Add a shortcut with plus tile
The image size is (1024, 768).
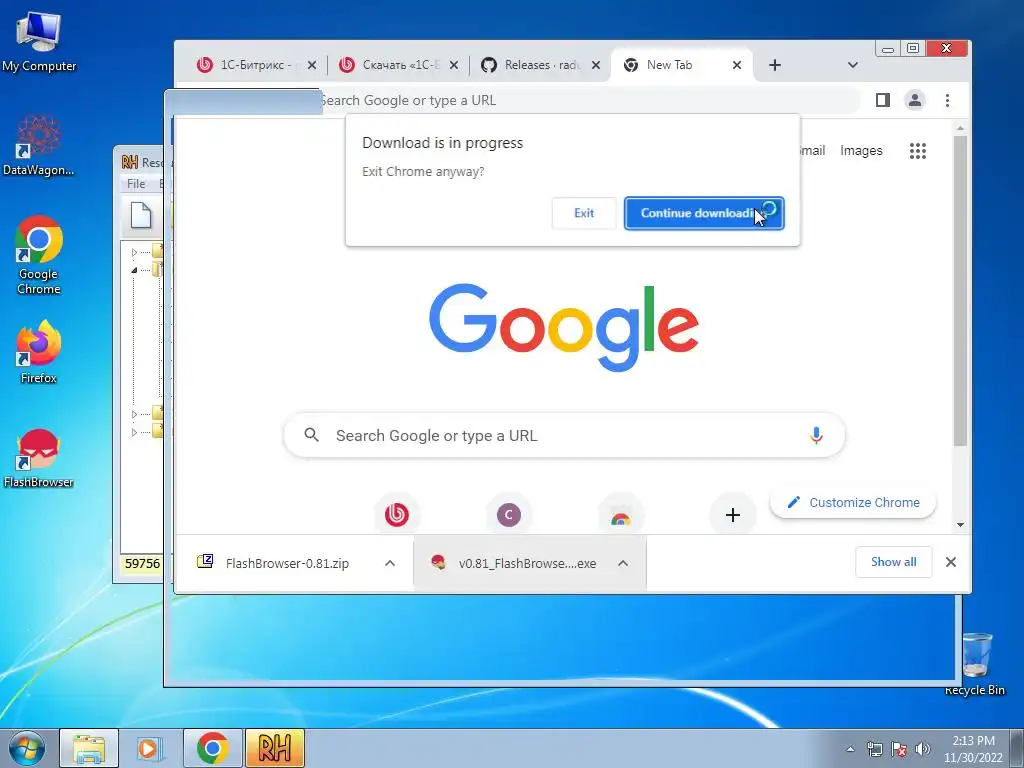pos(733,515)
